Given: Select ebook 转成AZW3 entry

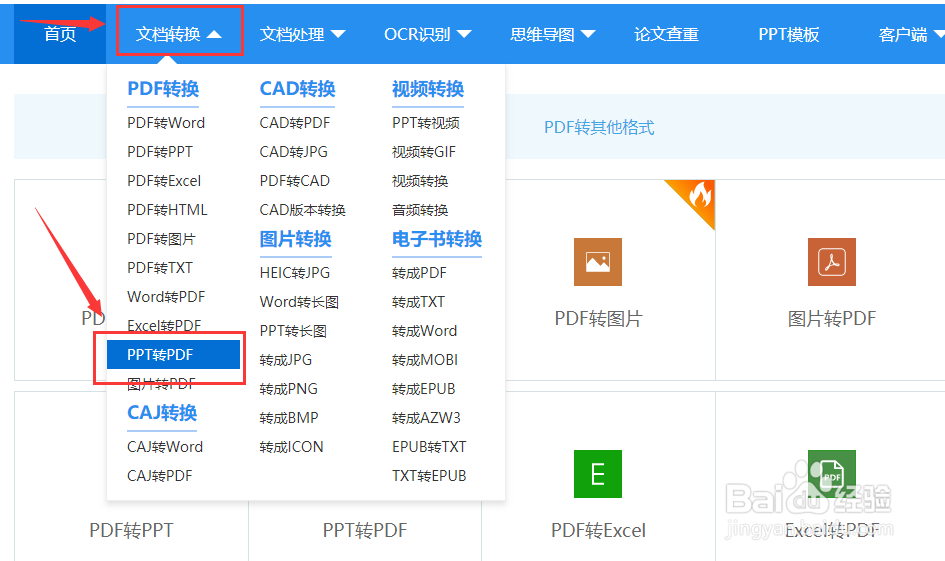Looking at the screenshot, I should (x=426, y=418).
